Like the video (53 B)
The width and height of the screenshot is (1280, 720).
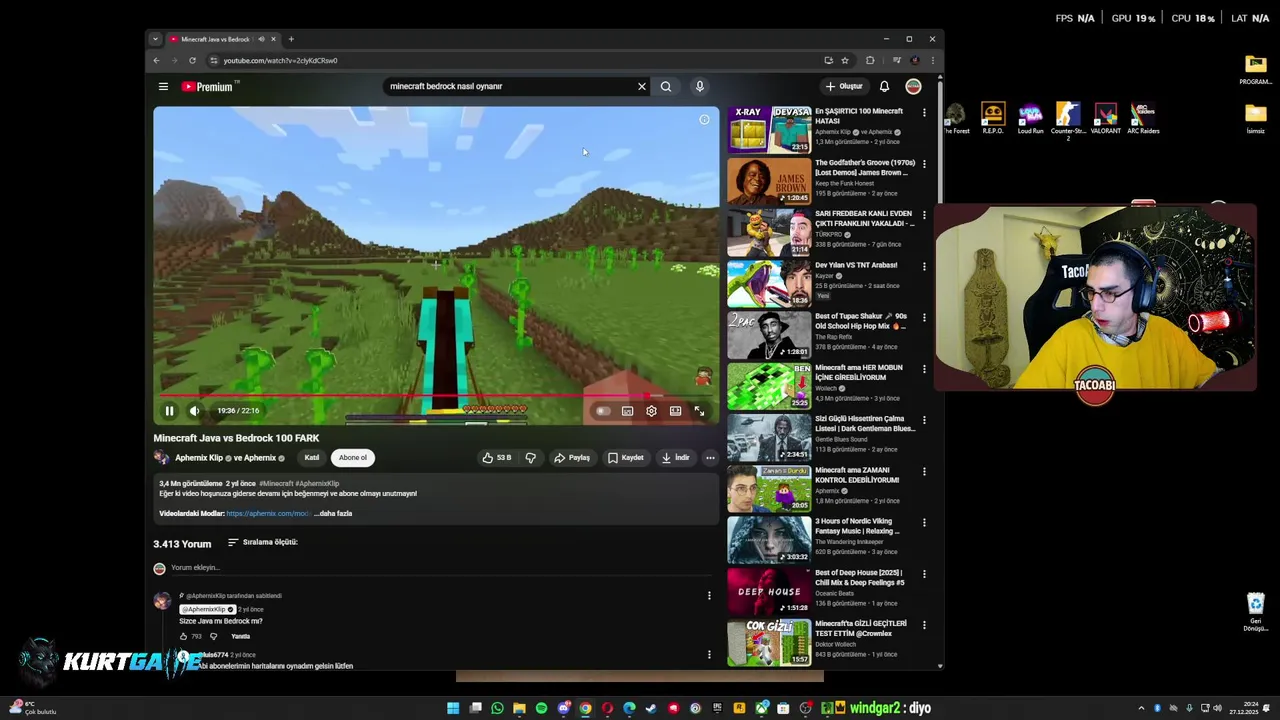click(497, 458)
